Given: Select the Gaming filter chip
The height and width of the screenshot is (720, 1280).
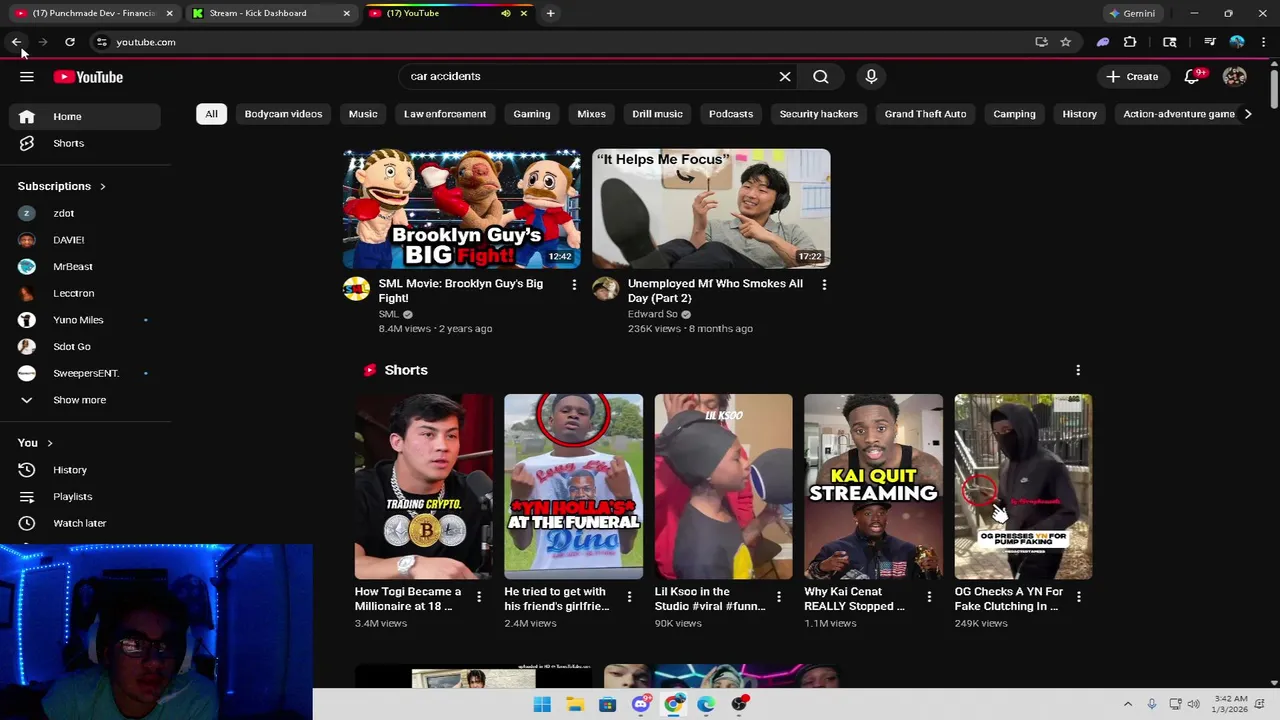Looking at the screenshot, I should pyautogui.click(x=532, y=114).
